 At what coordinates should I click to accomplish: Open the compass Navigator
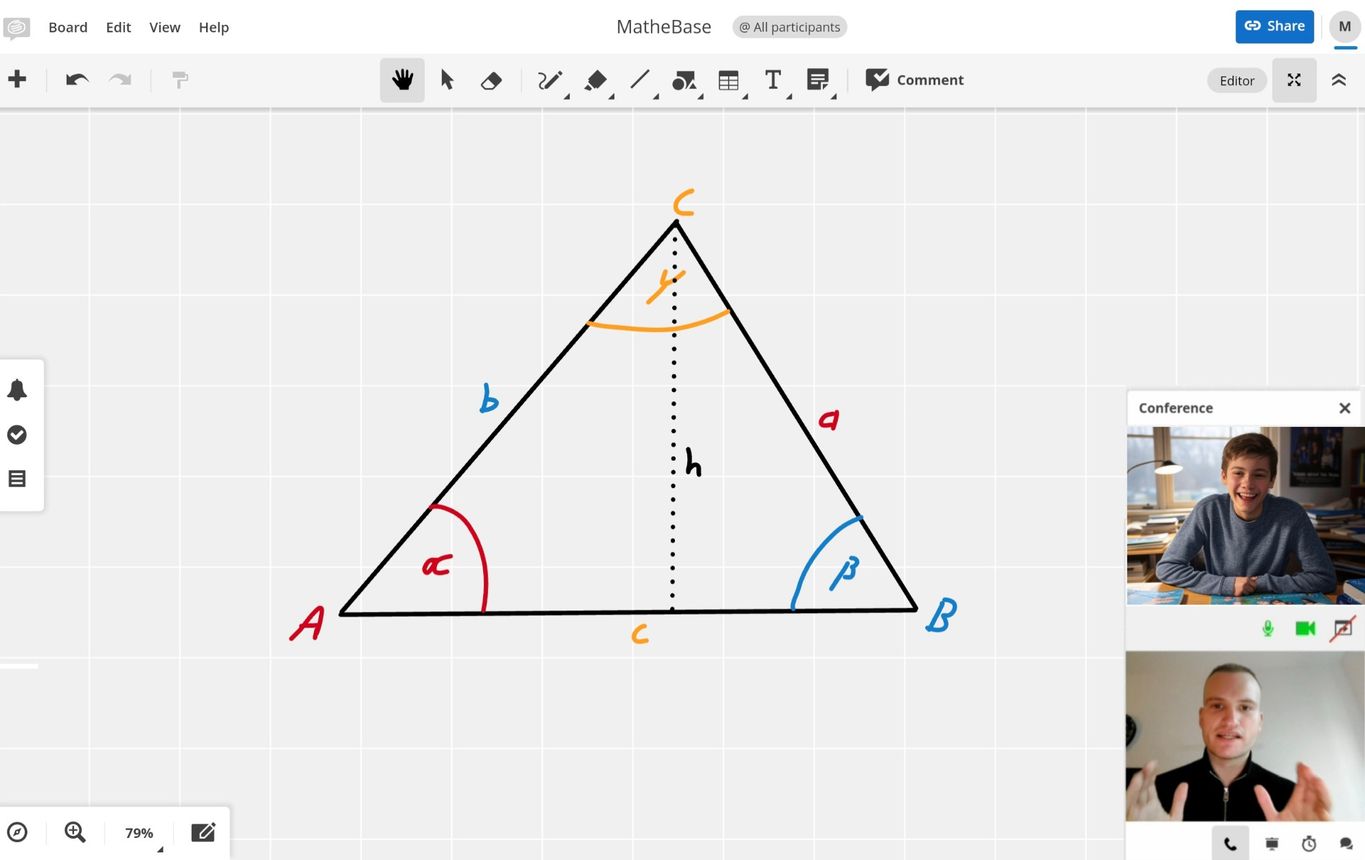click(17, 832)
